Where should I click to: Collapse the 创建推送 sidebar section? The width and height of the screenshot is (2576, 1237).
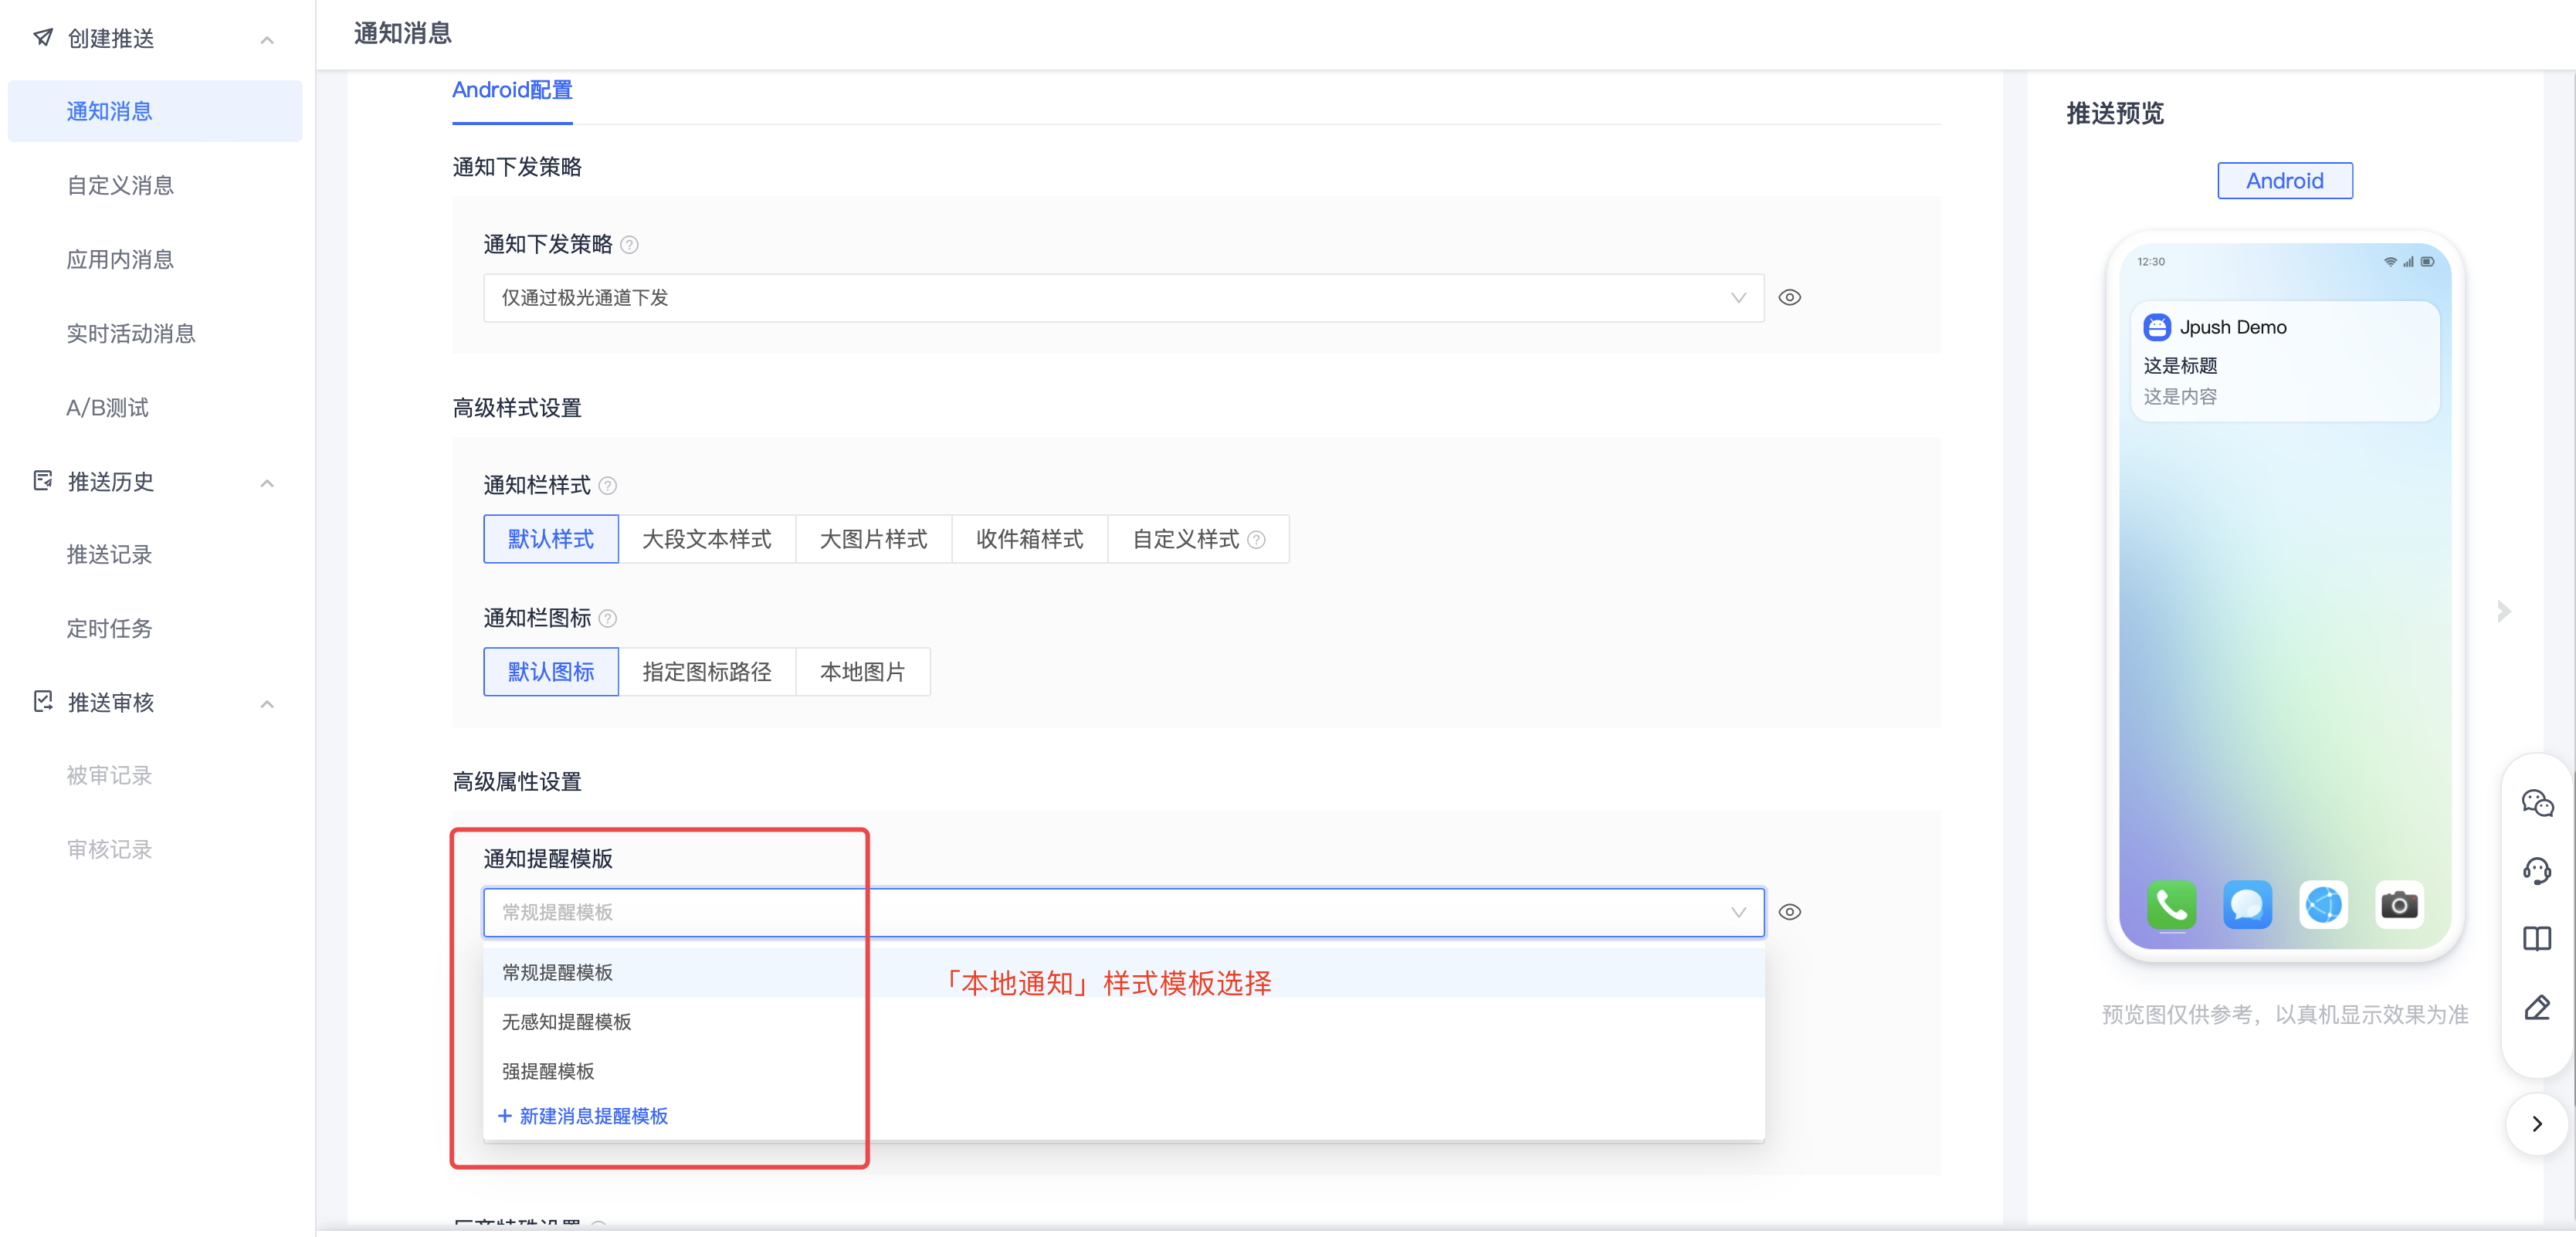[x=266, y=40]
